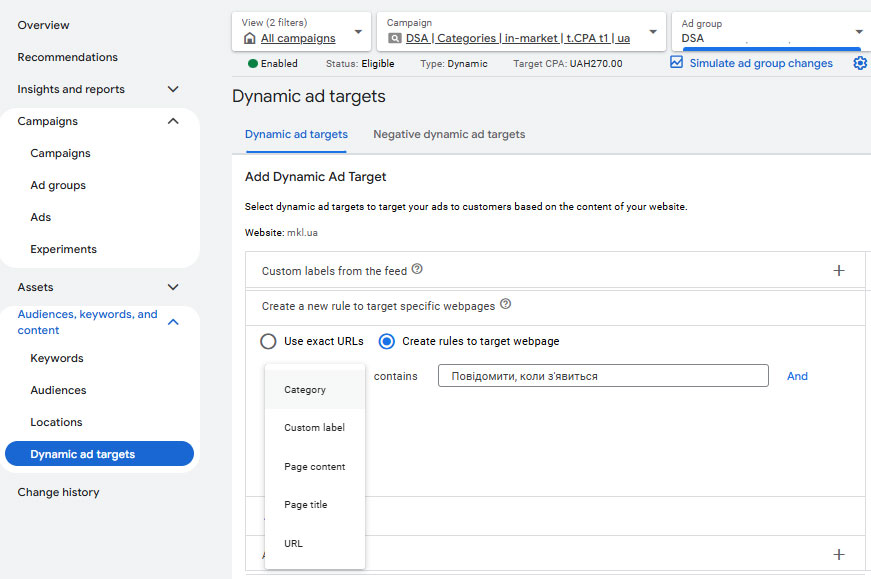
Task: Click the help icon beside Create a new rule
Action: pyautogui.click(x=505, y=304)
